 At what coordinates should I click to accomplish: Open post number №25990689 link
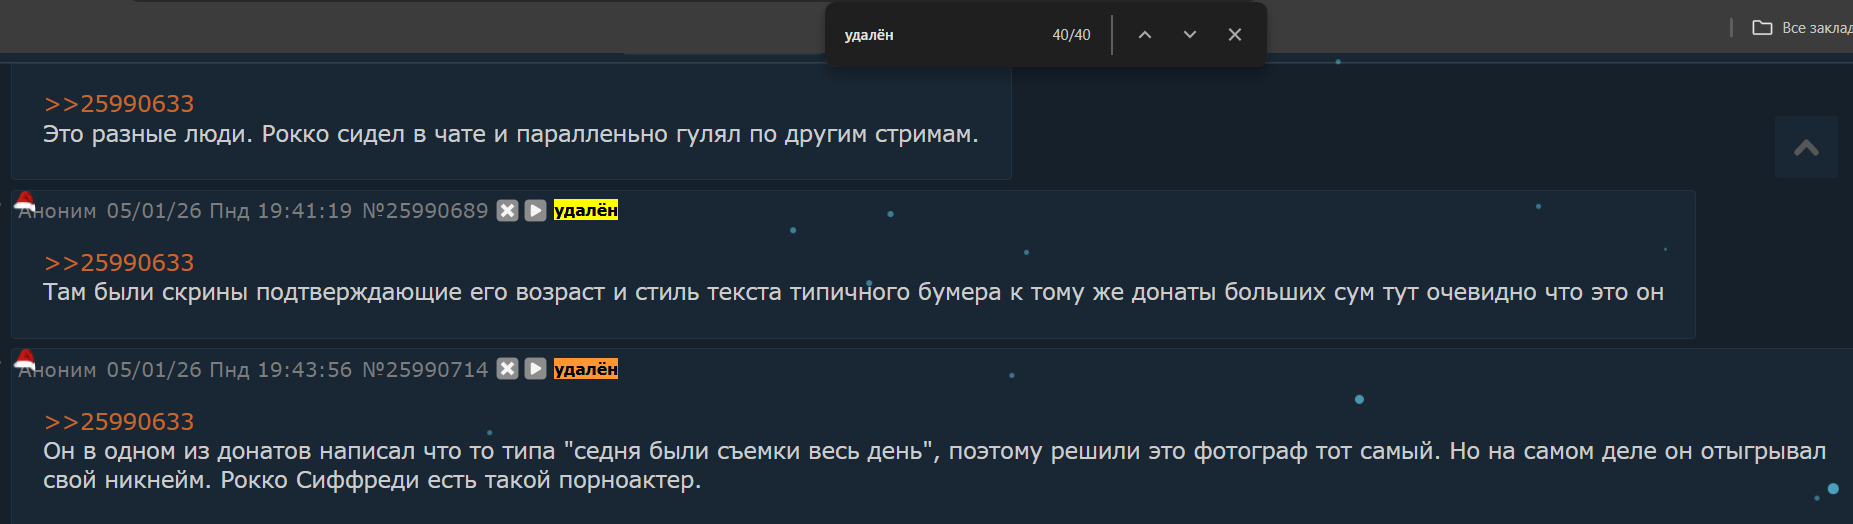(425, 211)
